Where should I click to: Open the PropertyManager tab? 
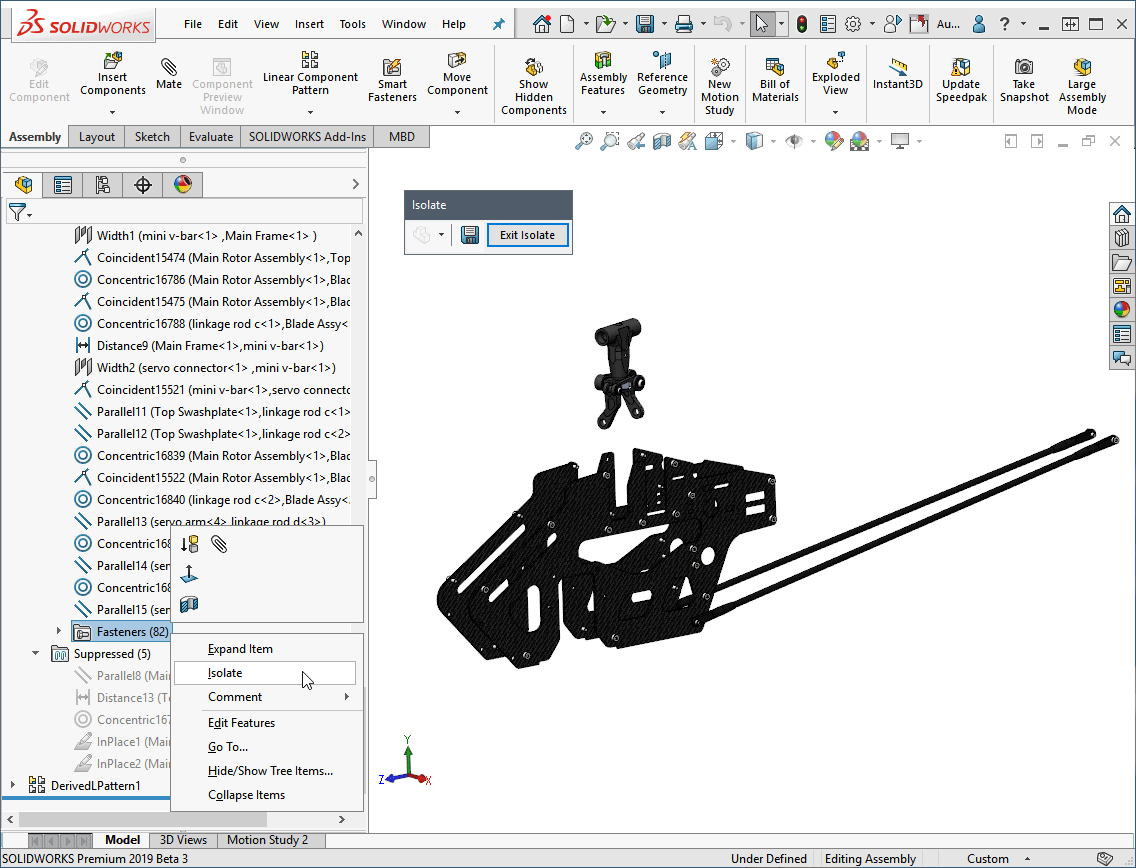coord(63,185)
